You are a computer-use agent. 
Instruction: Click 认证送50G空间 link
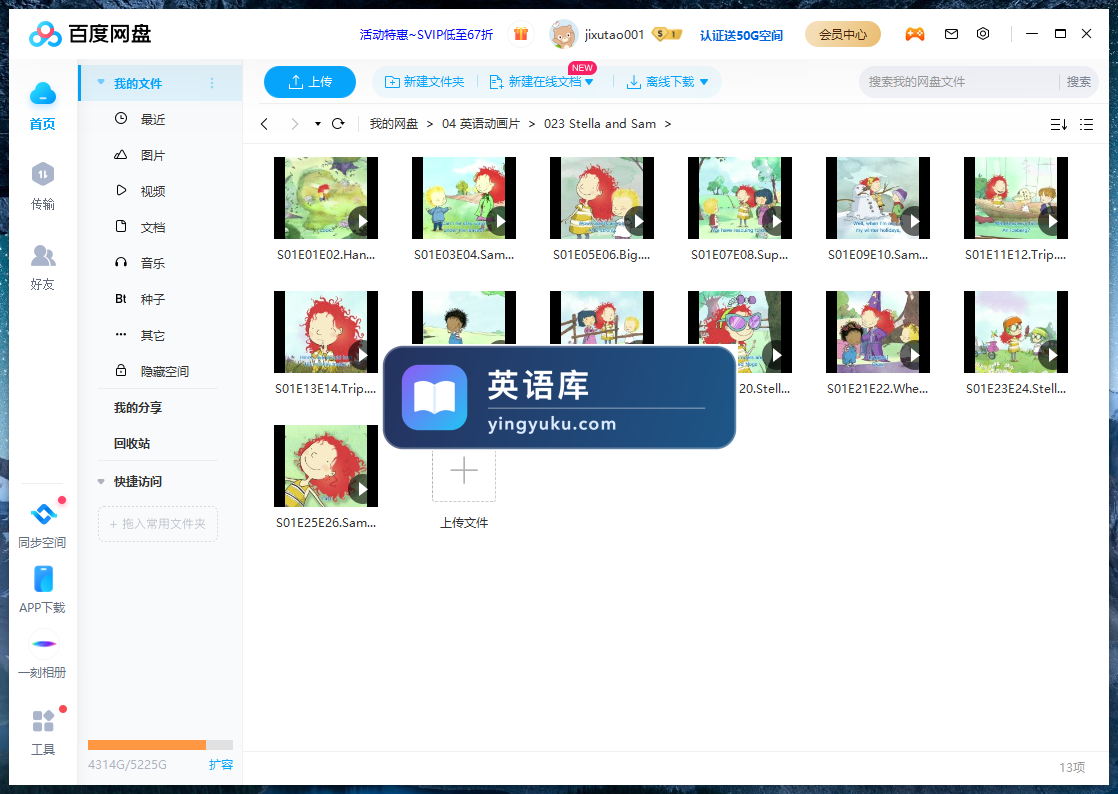coord(742,35)
